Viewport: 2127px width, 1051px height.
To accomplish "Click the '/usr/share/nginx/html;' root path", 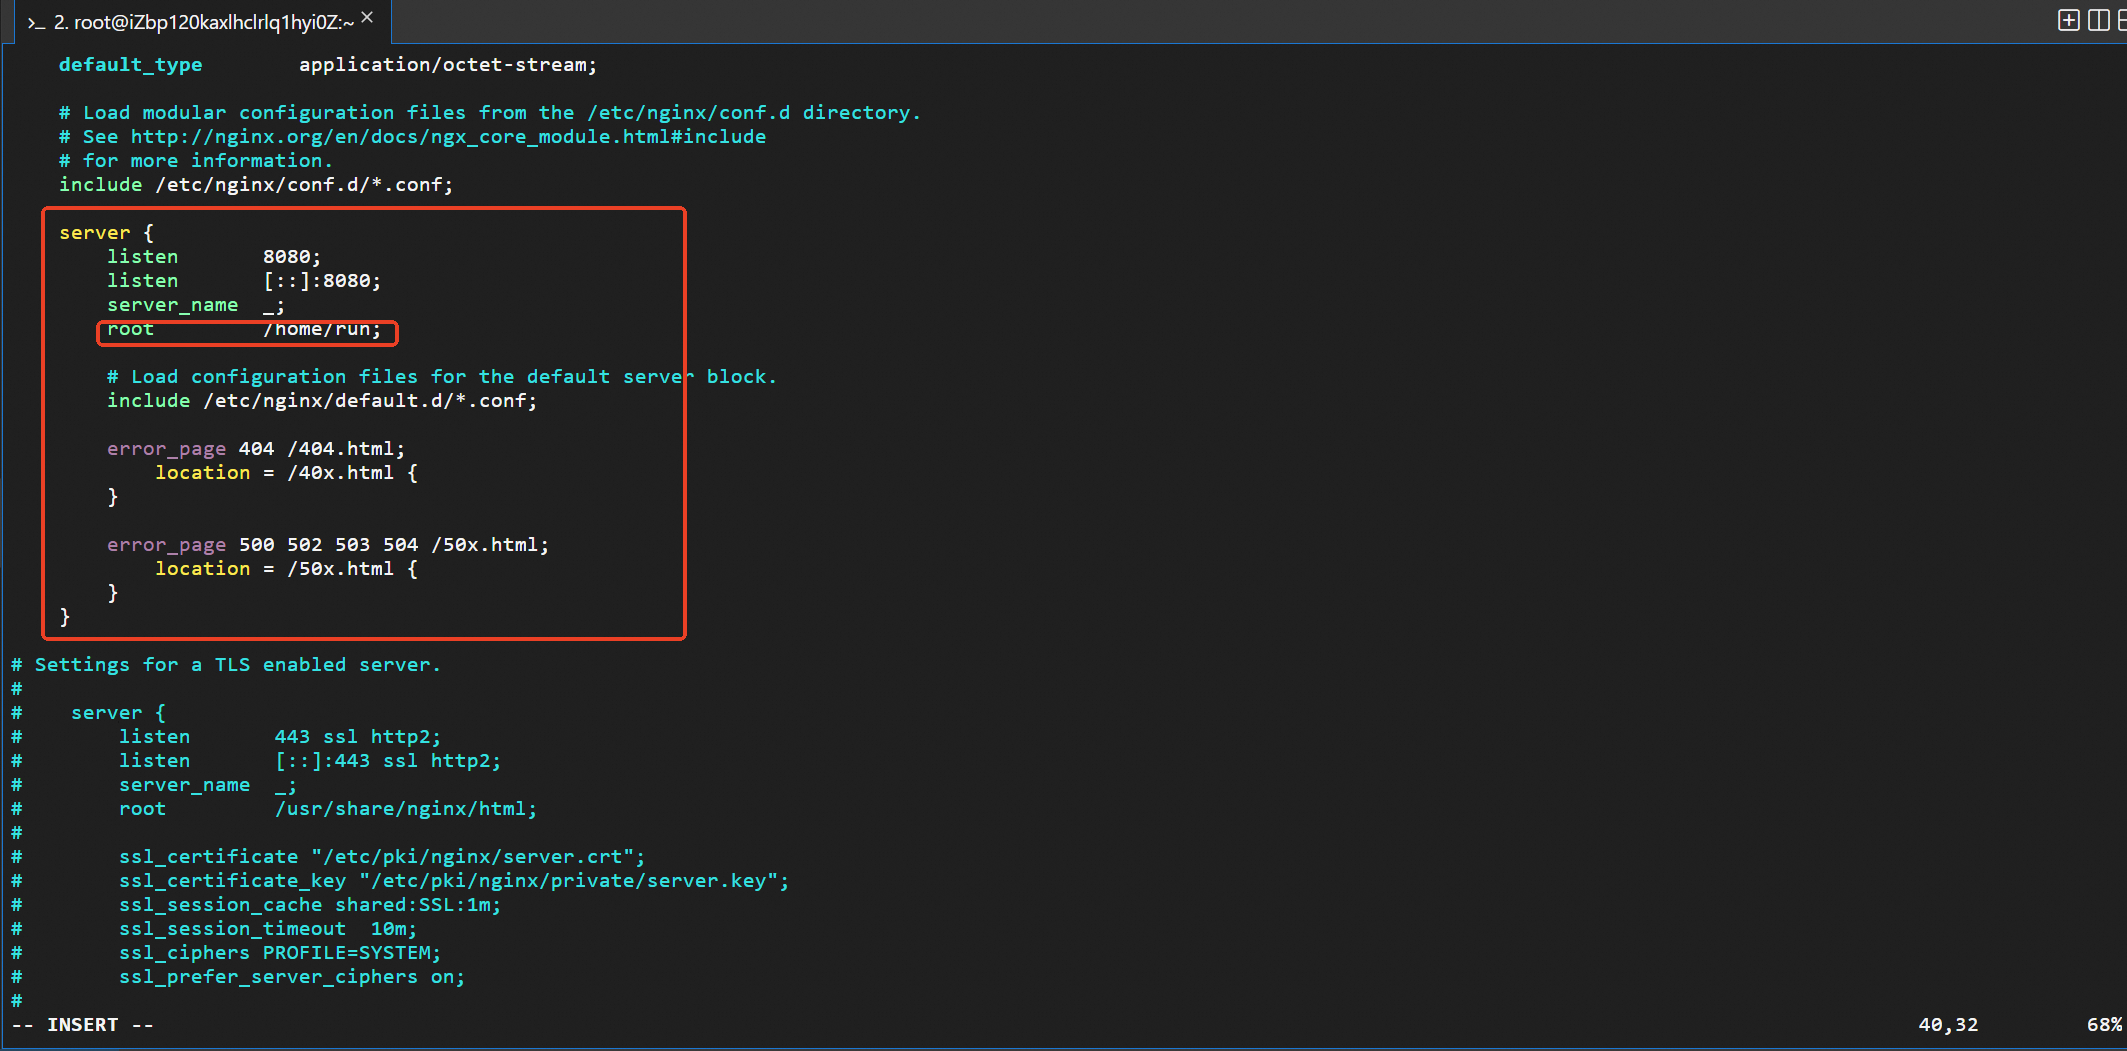I will (x=406, y=809).
